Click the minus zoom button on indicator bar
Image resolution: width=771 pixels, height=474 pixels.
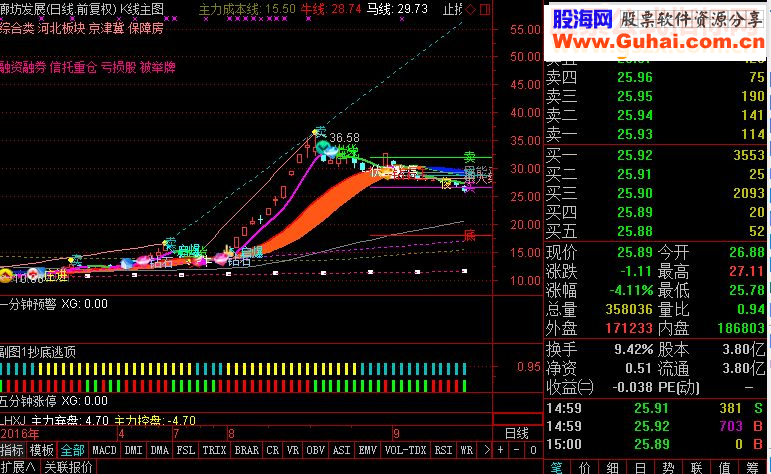click(516, 450)
